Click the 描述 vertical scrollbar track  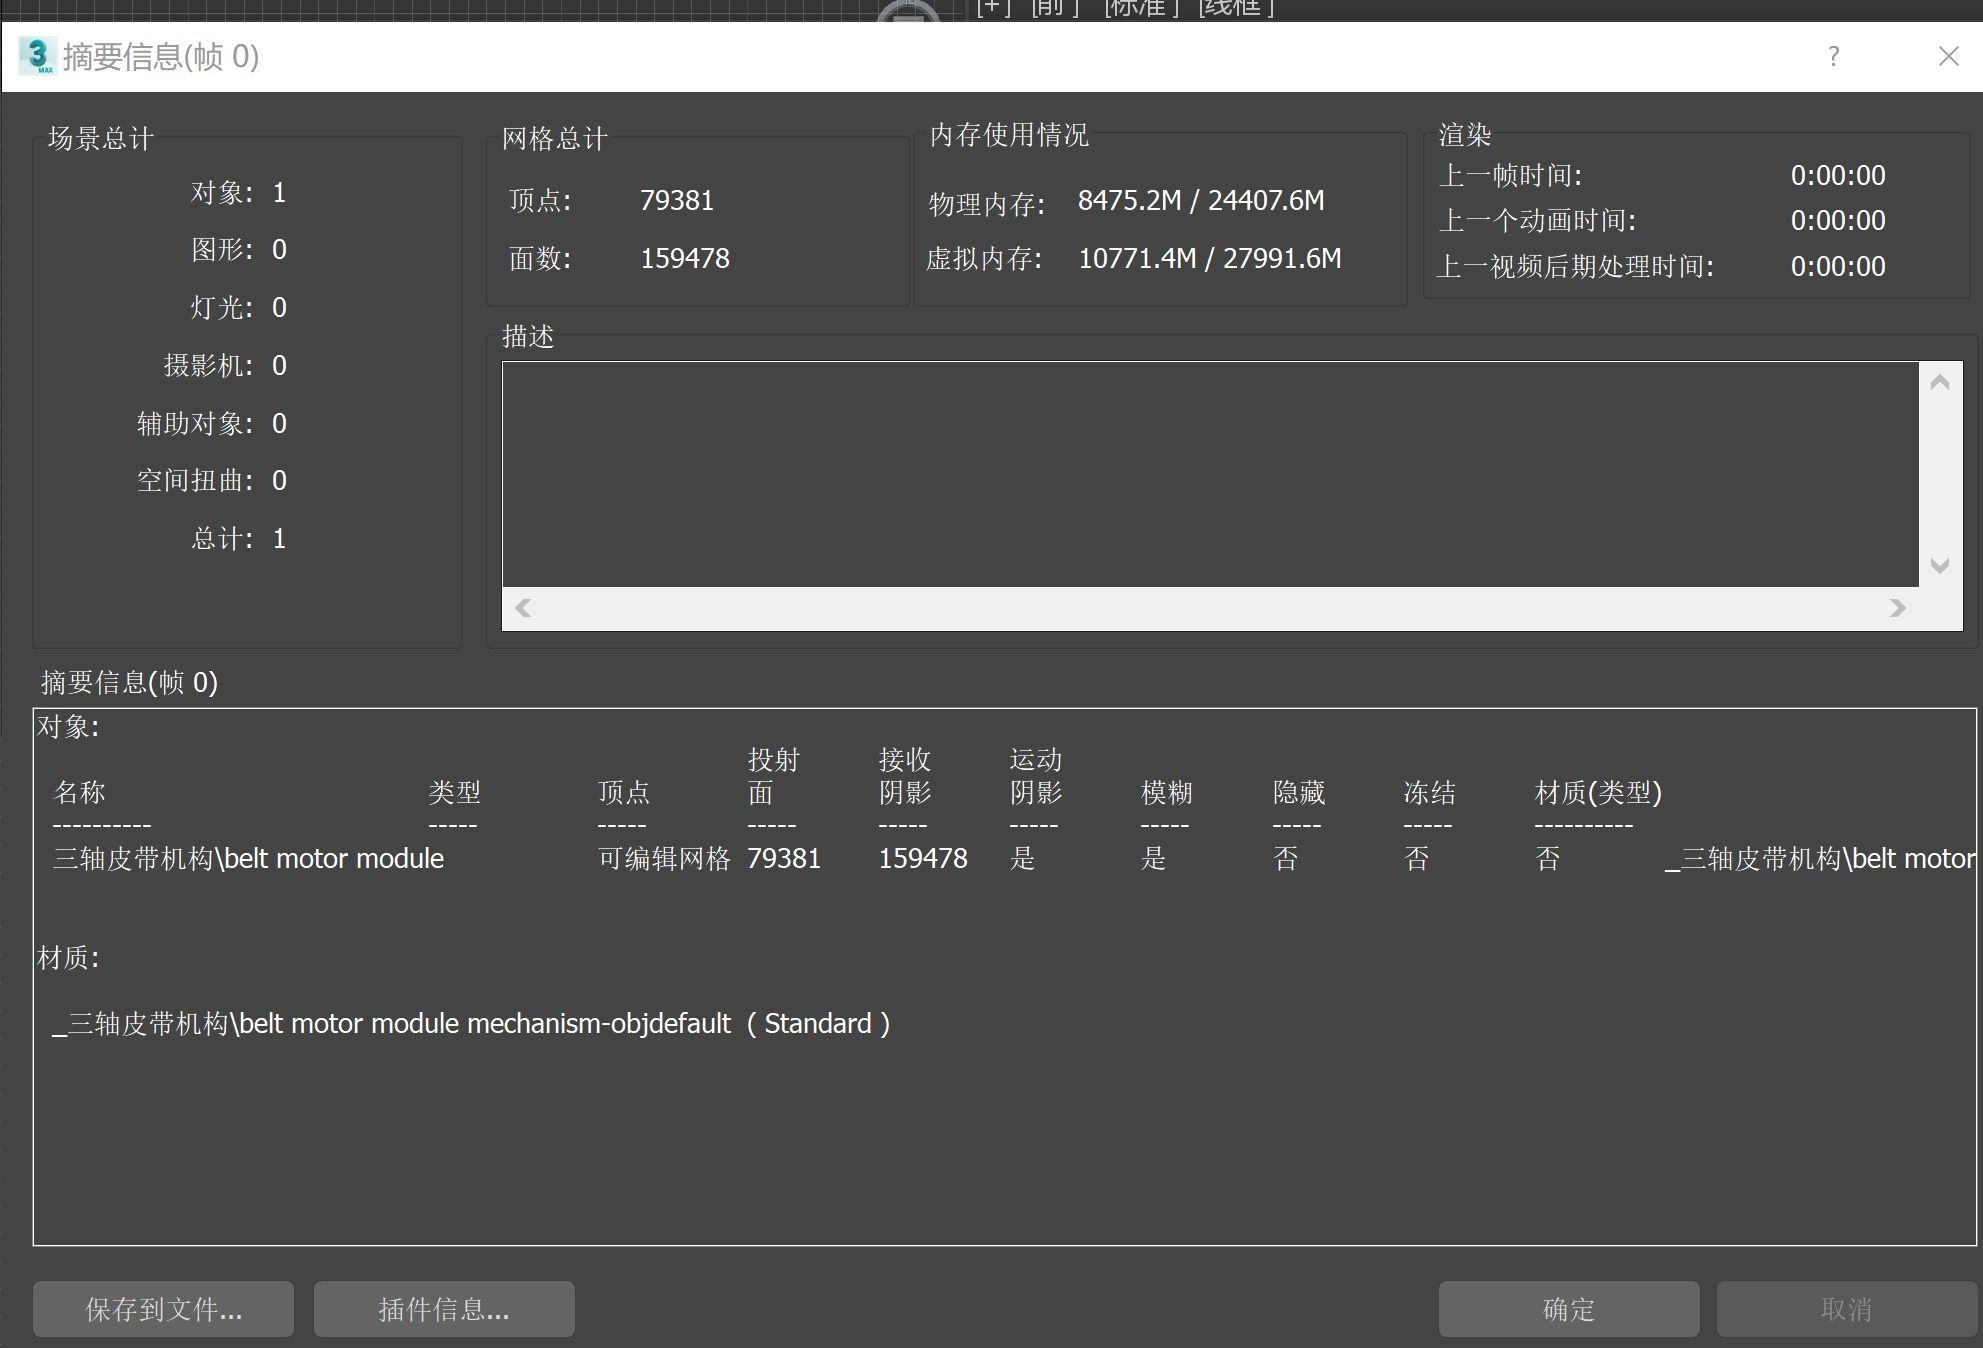(x=1940, y=474)
